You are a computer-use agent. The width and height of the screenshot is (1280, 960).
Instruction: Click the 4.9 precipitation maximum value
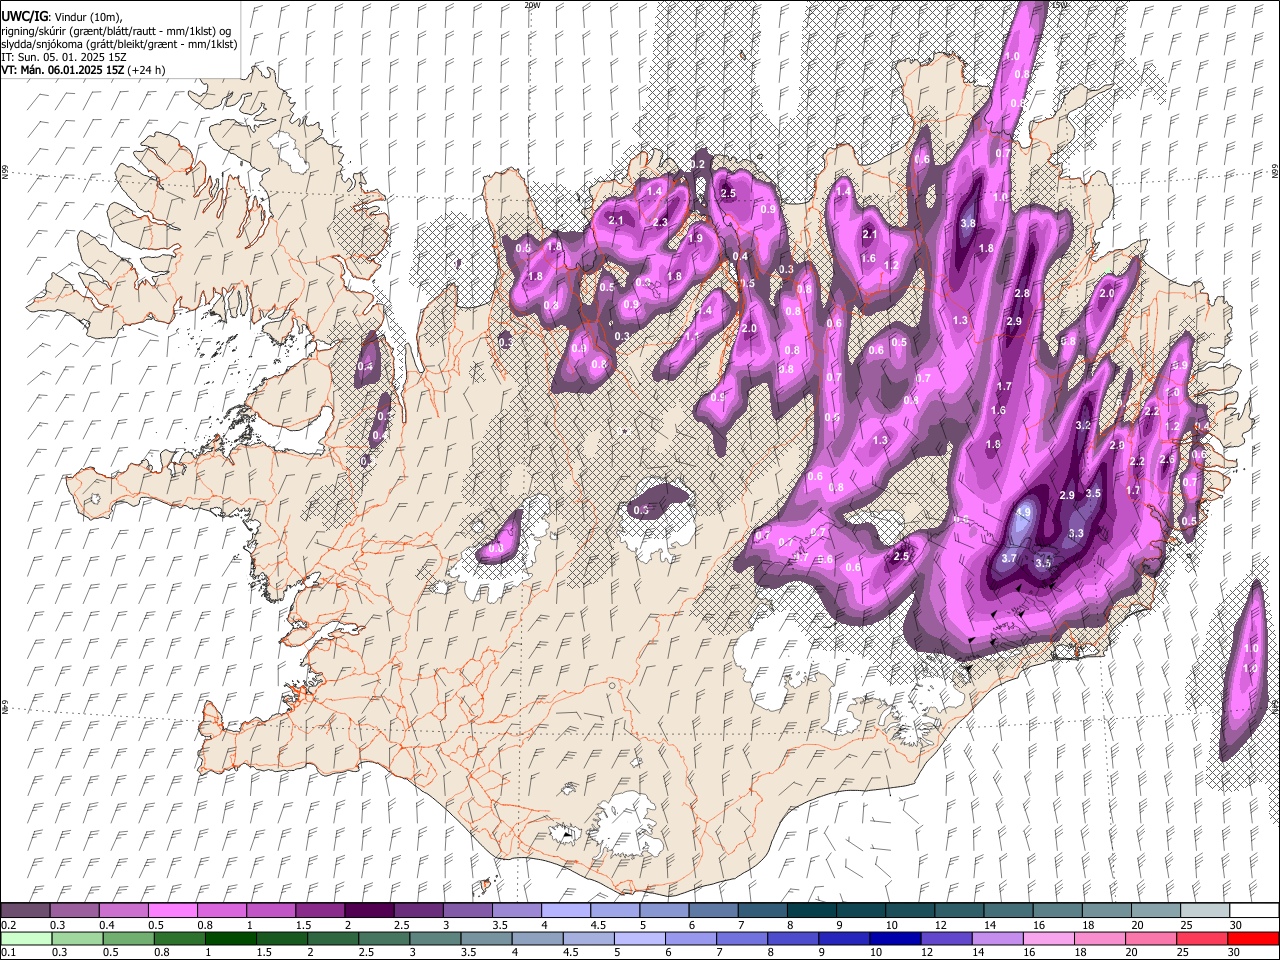point(1023,511)
